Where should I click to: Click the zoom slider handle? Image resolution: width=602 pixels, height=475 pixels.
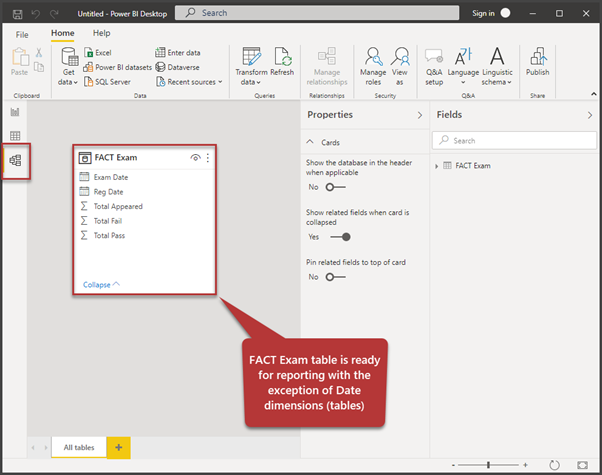tap(488, 465)
